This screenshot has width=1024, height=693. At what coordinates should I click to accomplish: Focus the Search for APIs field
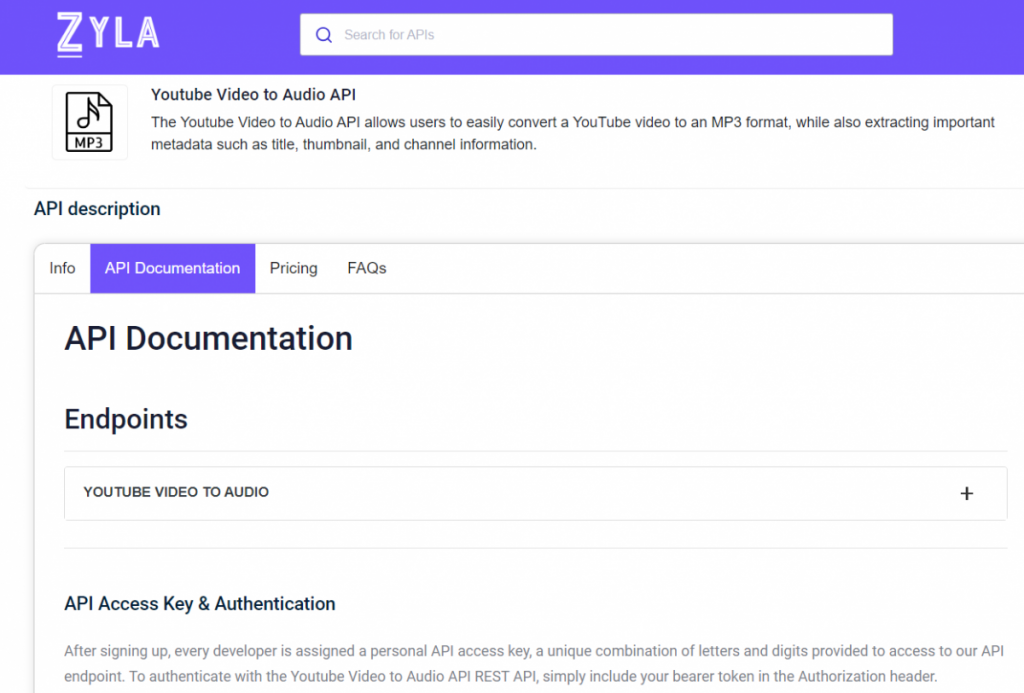coord(596,35)
